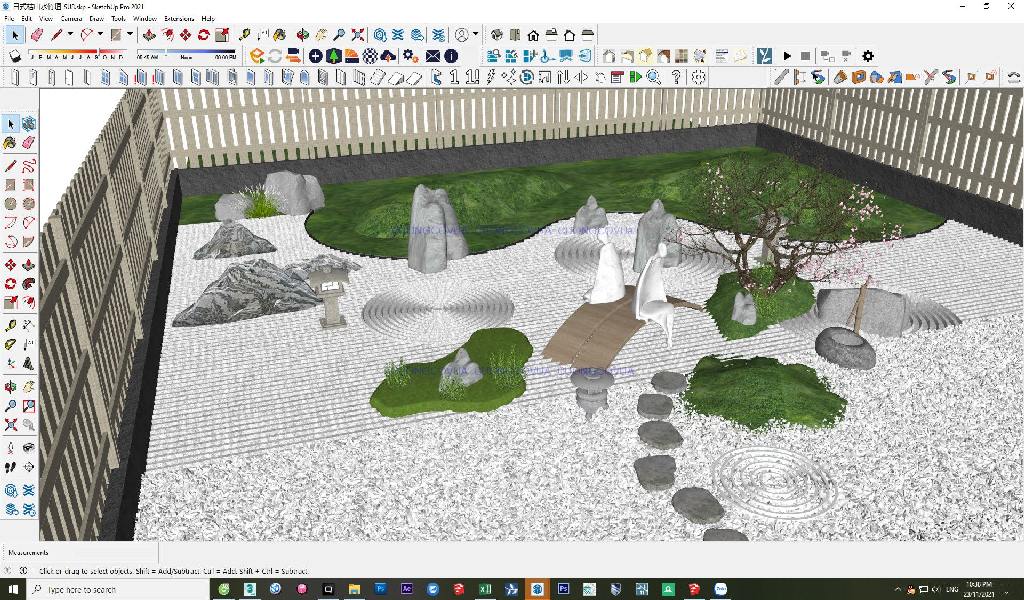Click the Zoom Extents icon in top toolbar
The height and width of the screenshot is (600, 1024).
pyautogui.click(x=357, y=35)
